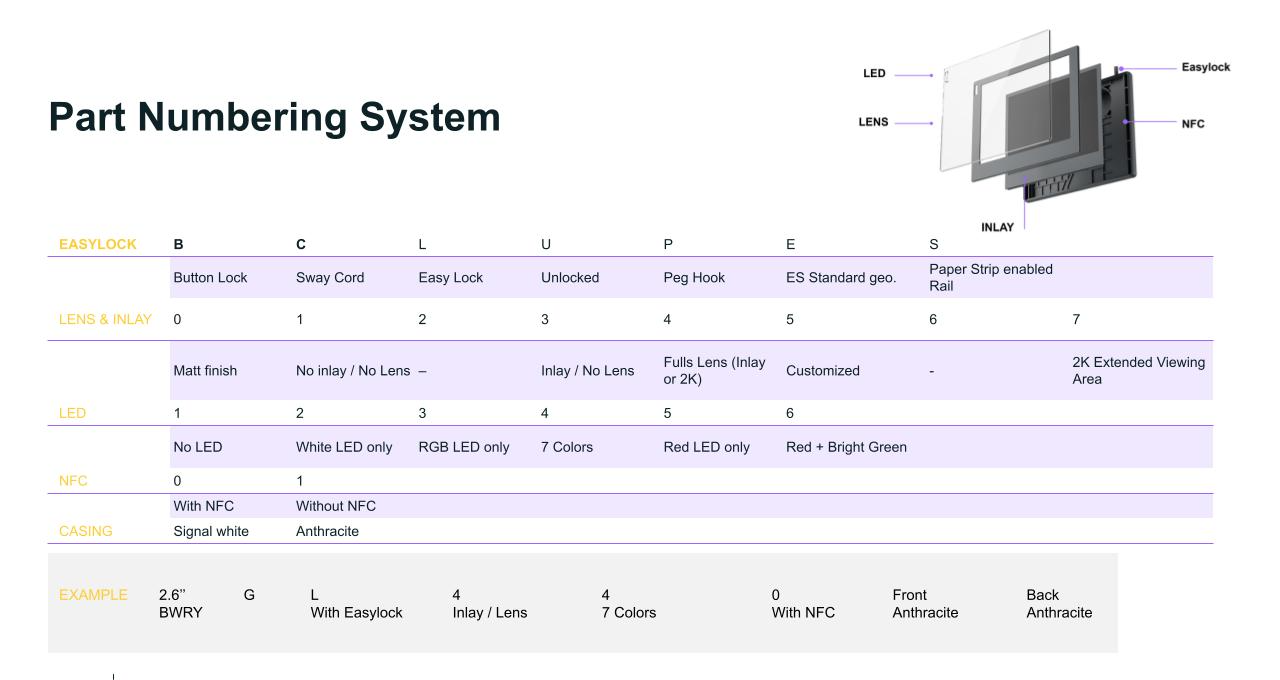1280x680 pixels.
Task: Click the exploded label product illustration
Action: (1040, 115)
